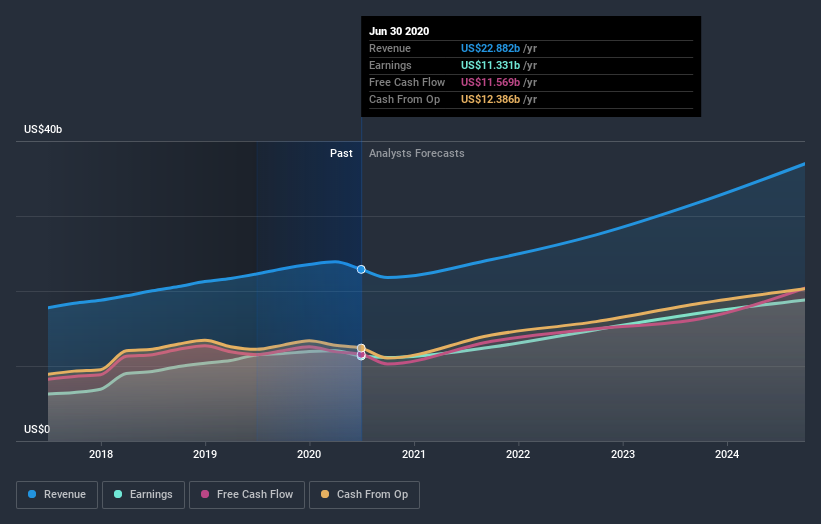The width and height of the screenshot is (821, 524).
Task: Click the Past section label
Action: (341, 153)
